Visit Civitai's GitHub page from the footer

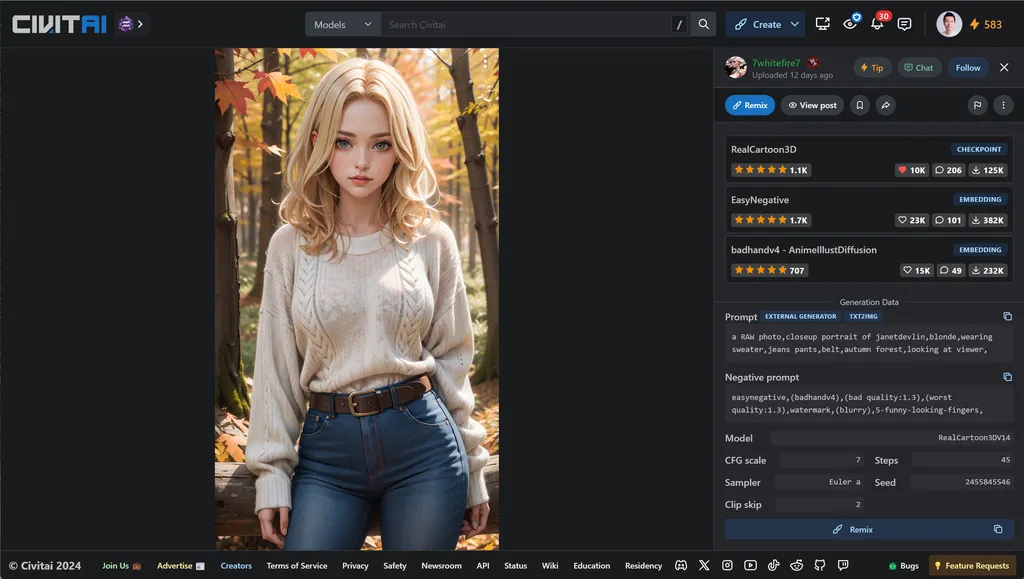coord(820,565)
